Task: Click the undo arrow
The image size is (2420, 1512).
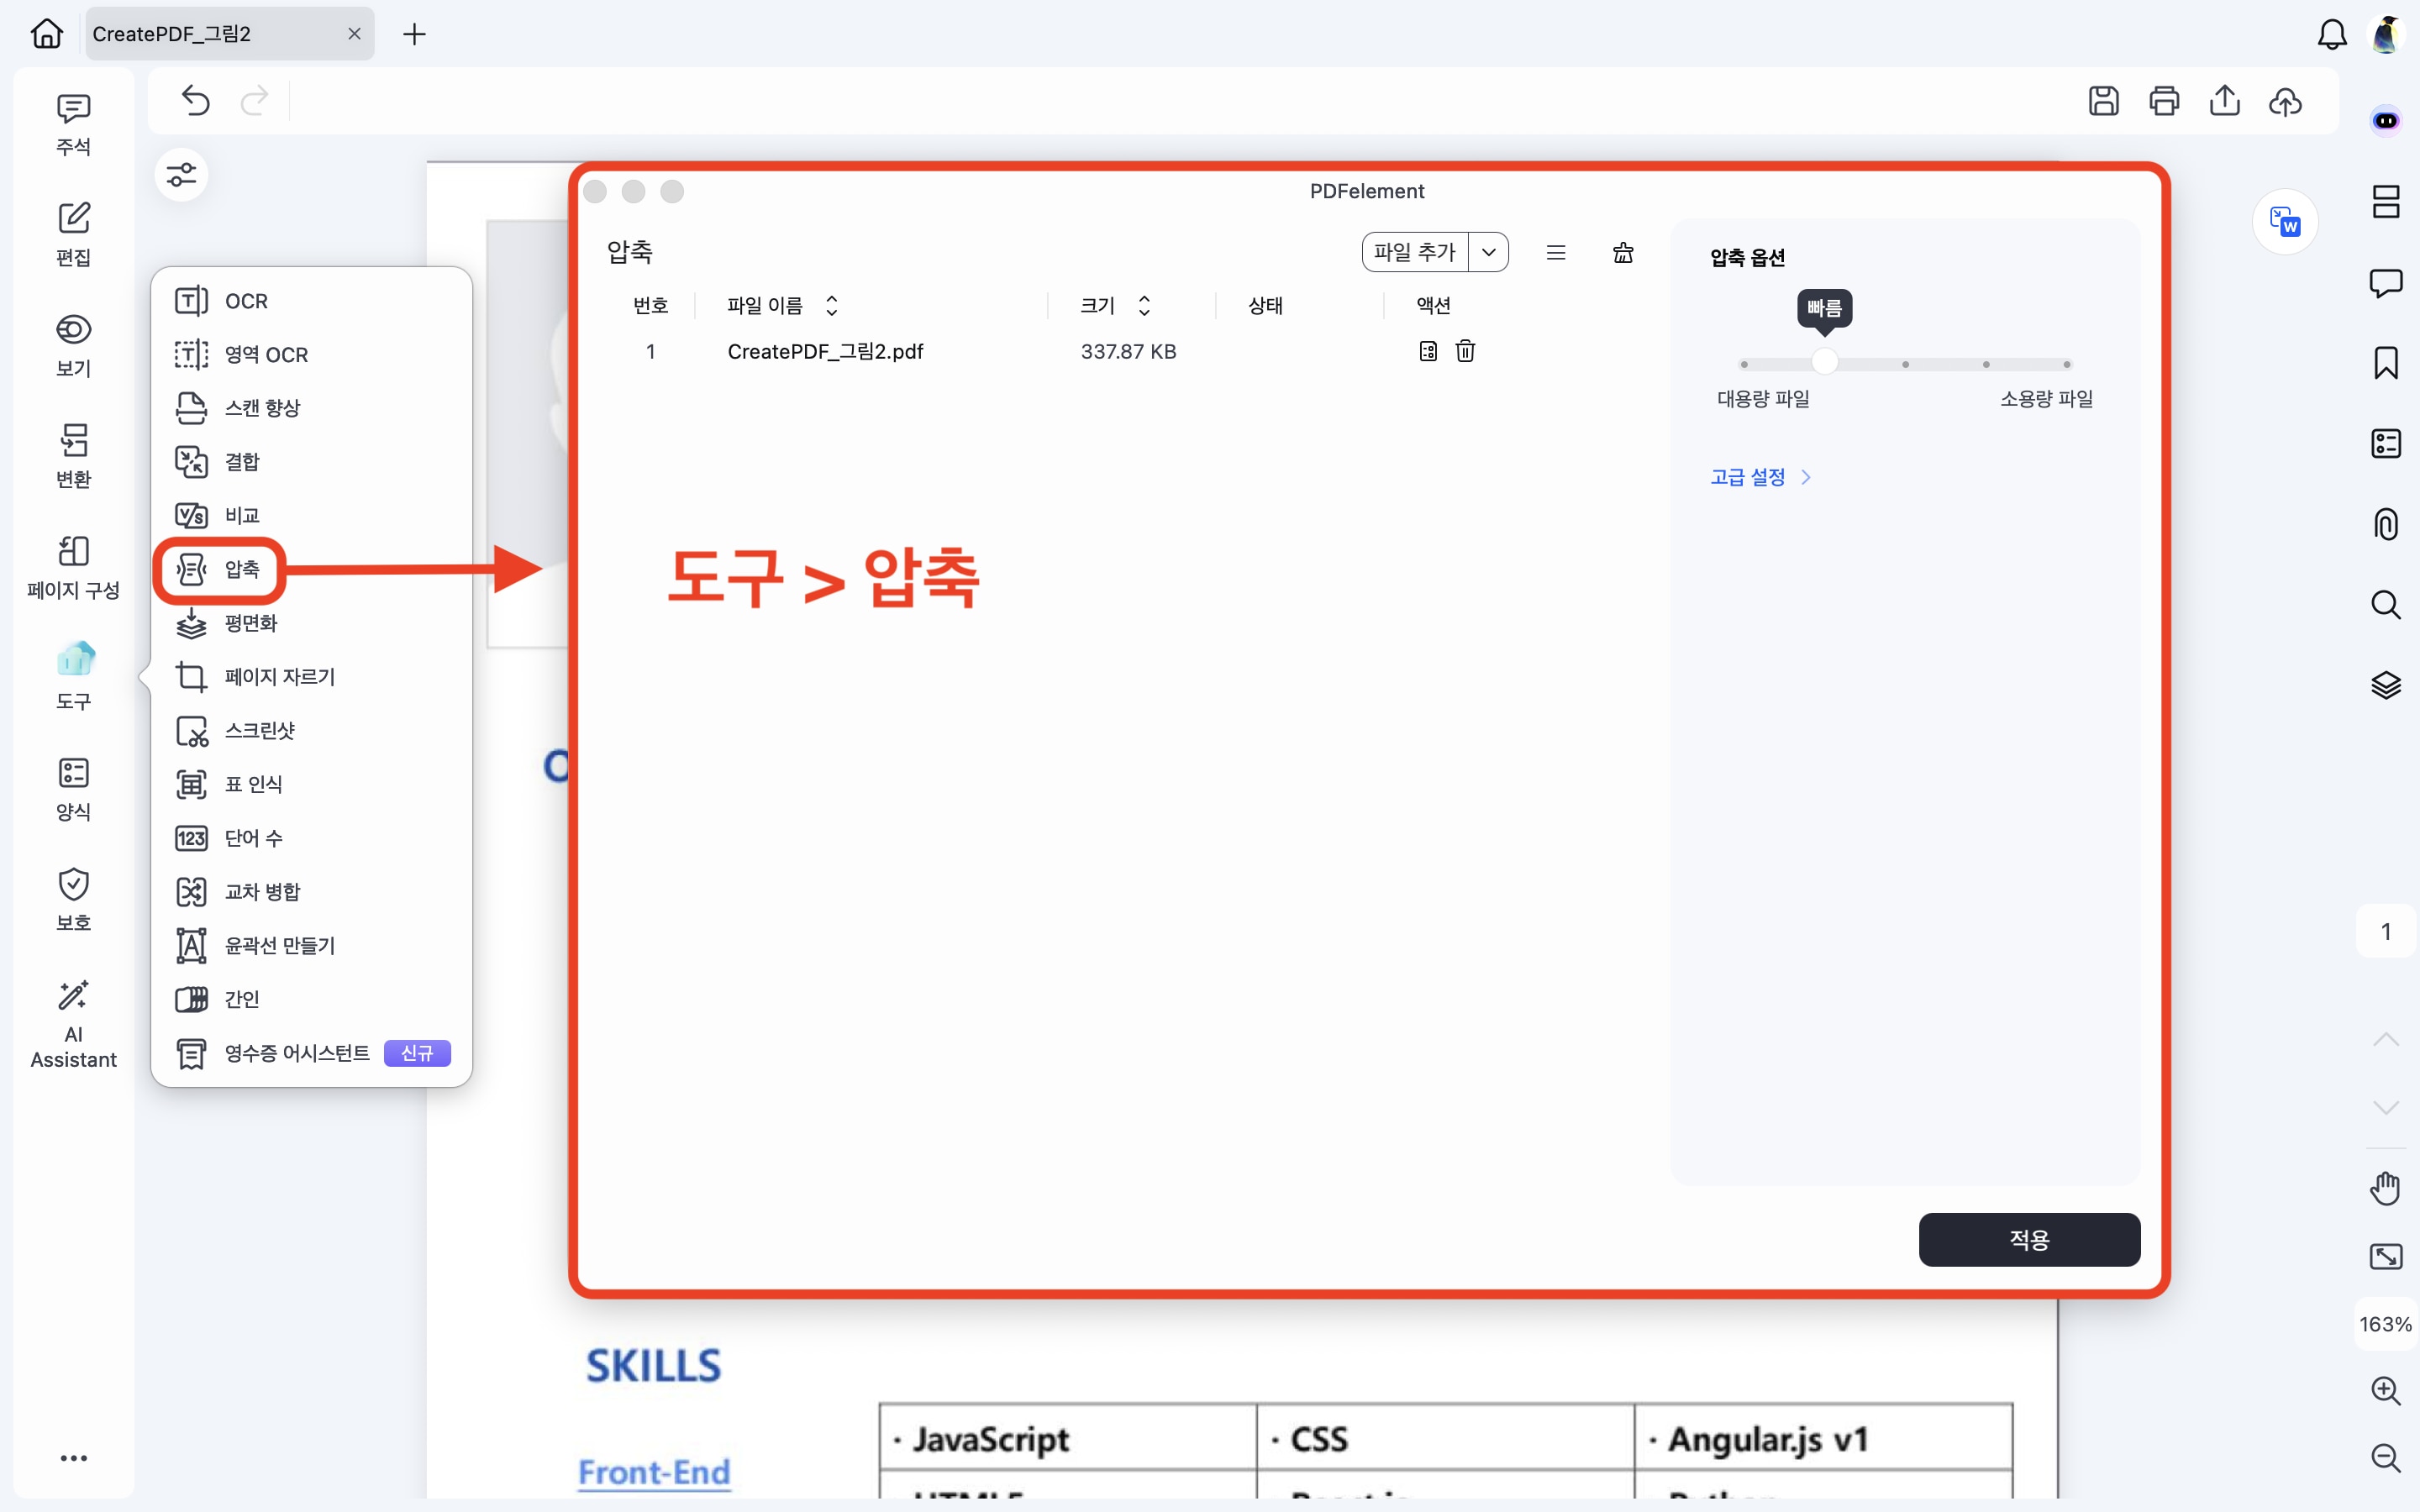Action: pos(196,101)
